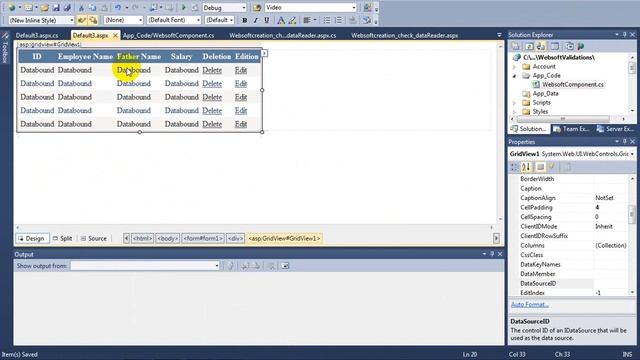Image resolution: width=640 pixels, height=360 pixels.
Task: Open GridView1 object selector dropdown
Action: coord(632,154)
